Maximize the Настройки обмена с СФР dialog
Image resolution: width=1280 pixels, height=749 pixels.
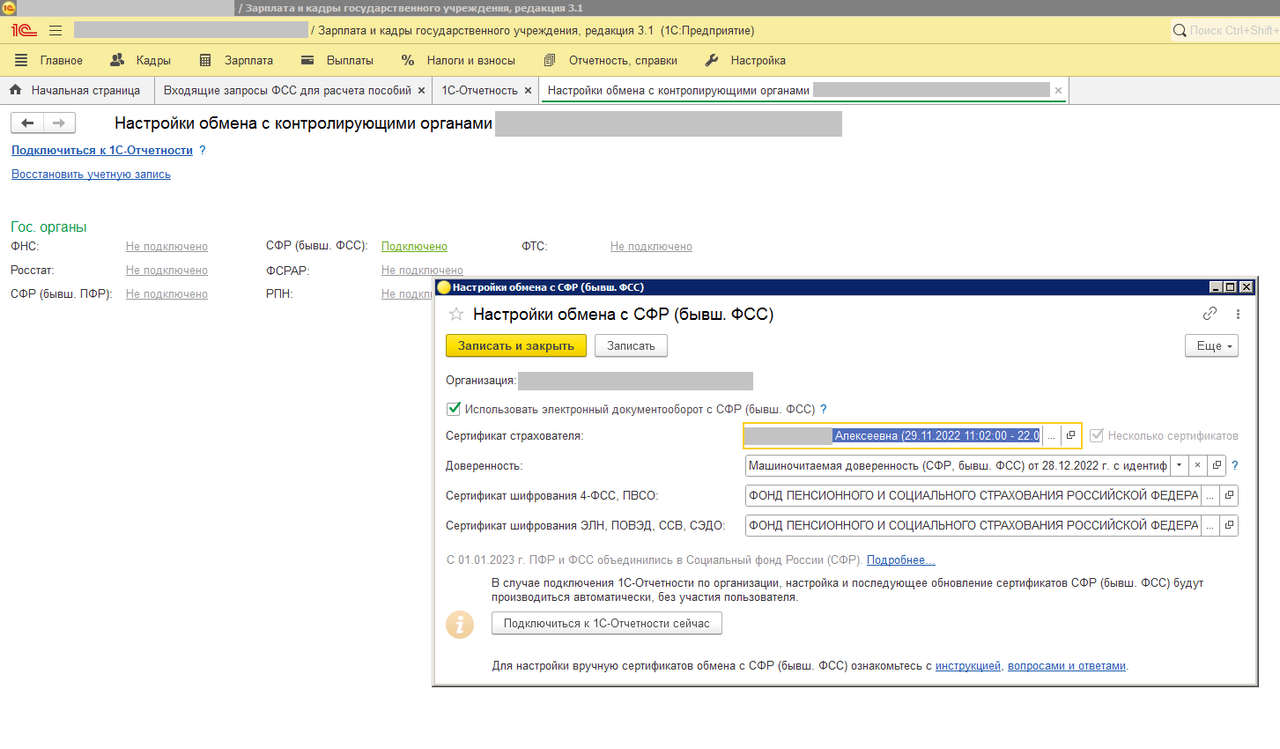click(x=1231, y=287)
